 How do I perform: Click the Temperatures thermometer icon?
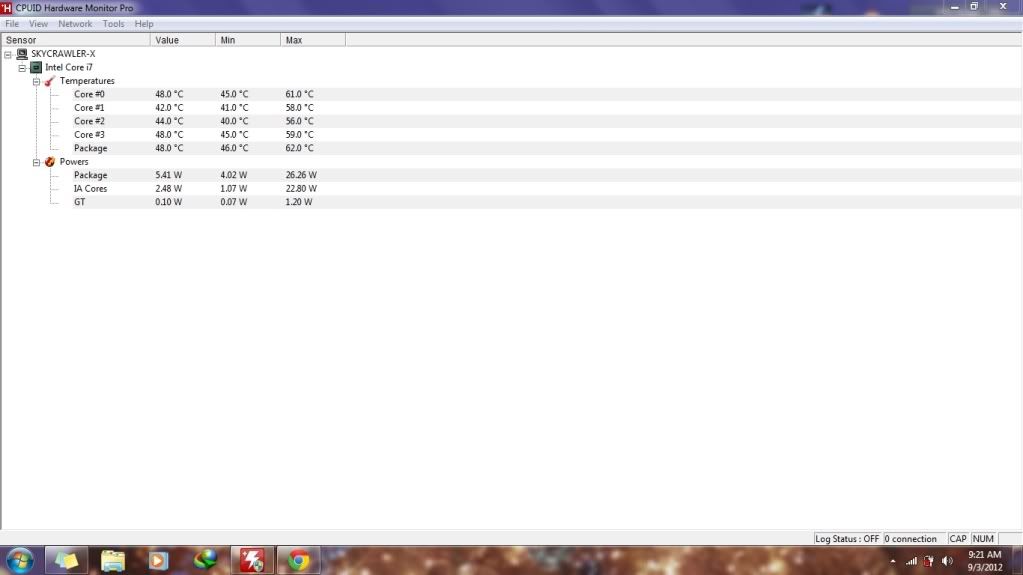point(50,81)
